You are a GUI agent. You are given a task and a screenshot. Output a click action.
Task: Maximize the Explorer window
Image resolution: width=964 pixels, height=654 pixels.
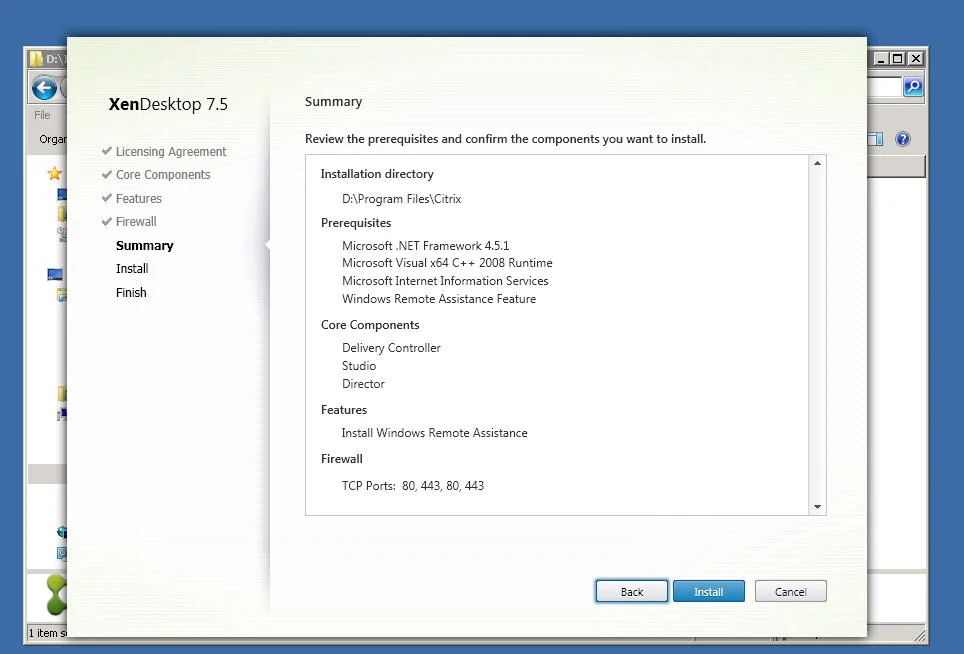898,58
